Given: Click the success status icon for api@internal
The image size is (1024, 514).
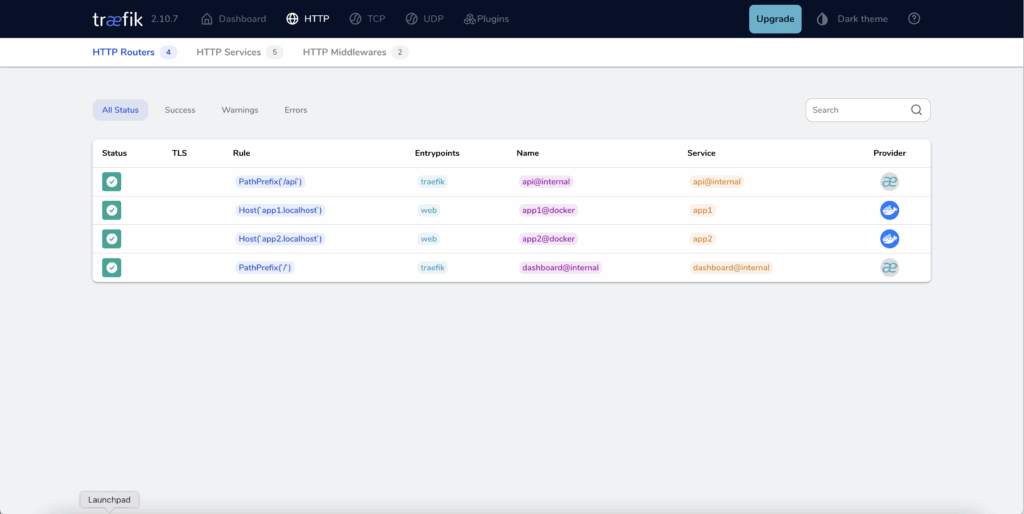Looking at the screenshot, I should 112,182.
